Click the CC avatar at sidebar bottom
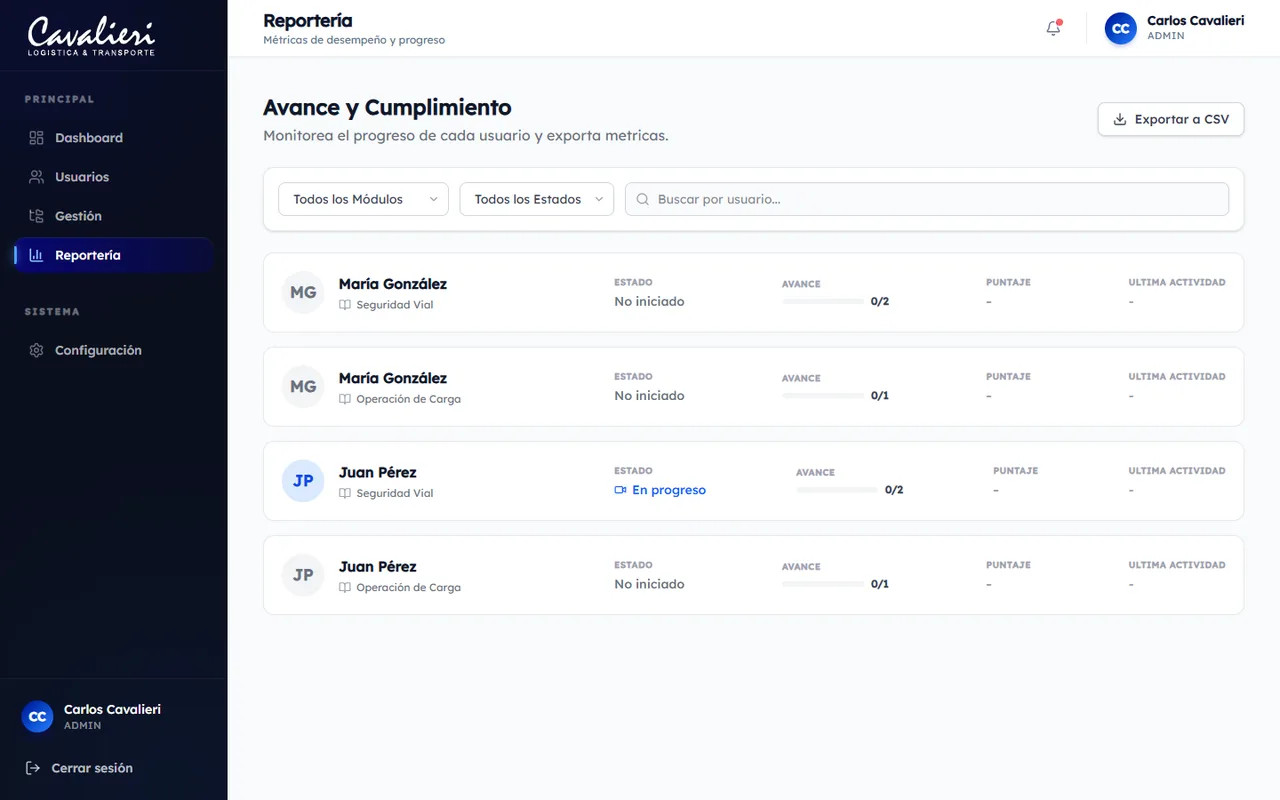This screenshot has width=1280, height=800. (37, 717)
